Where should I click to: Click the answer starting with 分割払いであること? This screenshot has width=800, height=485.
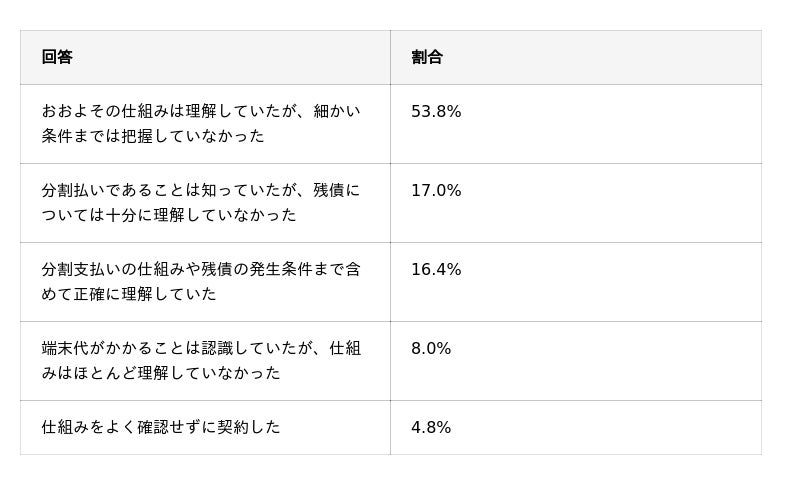pos(201,202)
